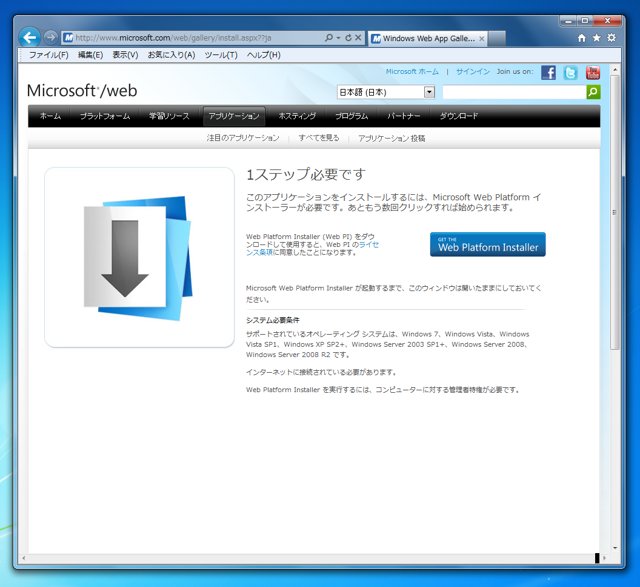Go to 学習リソース in the navigation bar
640x587 pixels.
coord(169,116)
